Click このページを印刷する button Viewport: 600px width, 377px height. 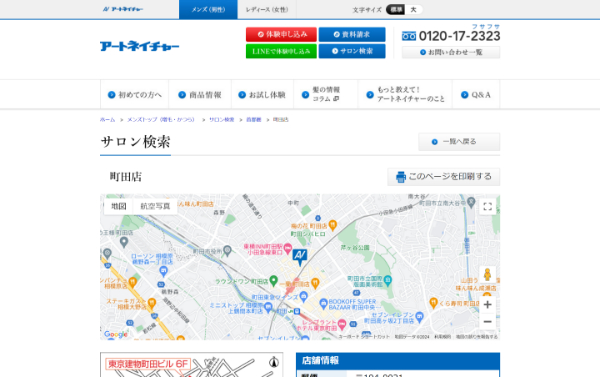[x=444, y=177]
